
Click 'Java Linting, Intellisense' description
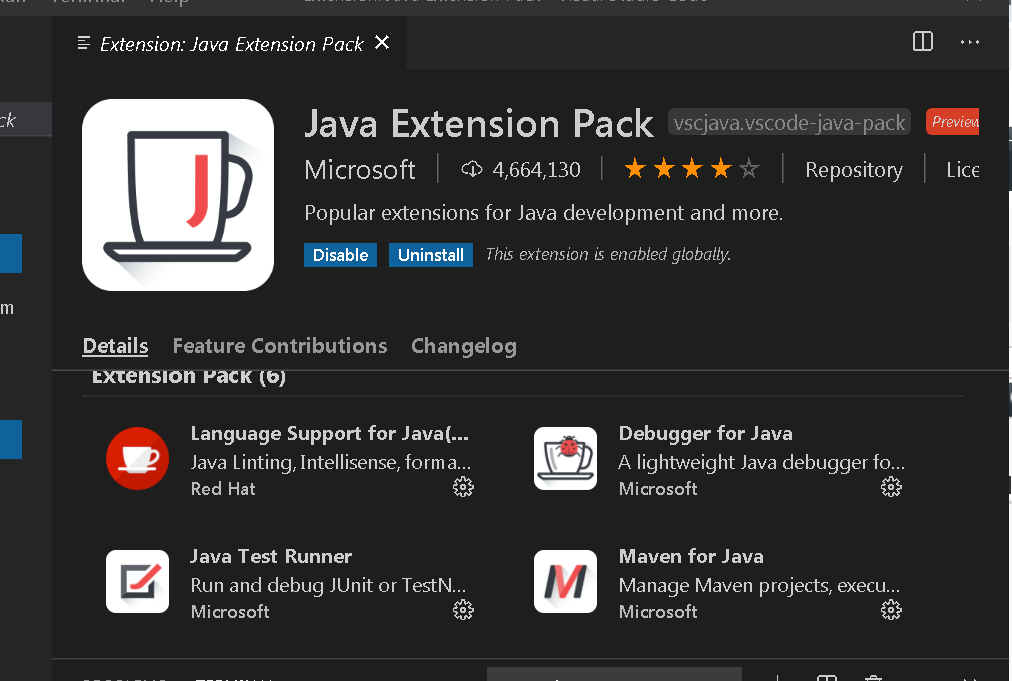point(330,462)
